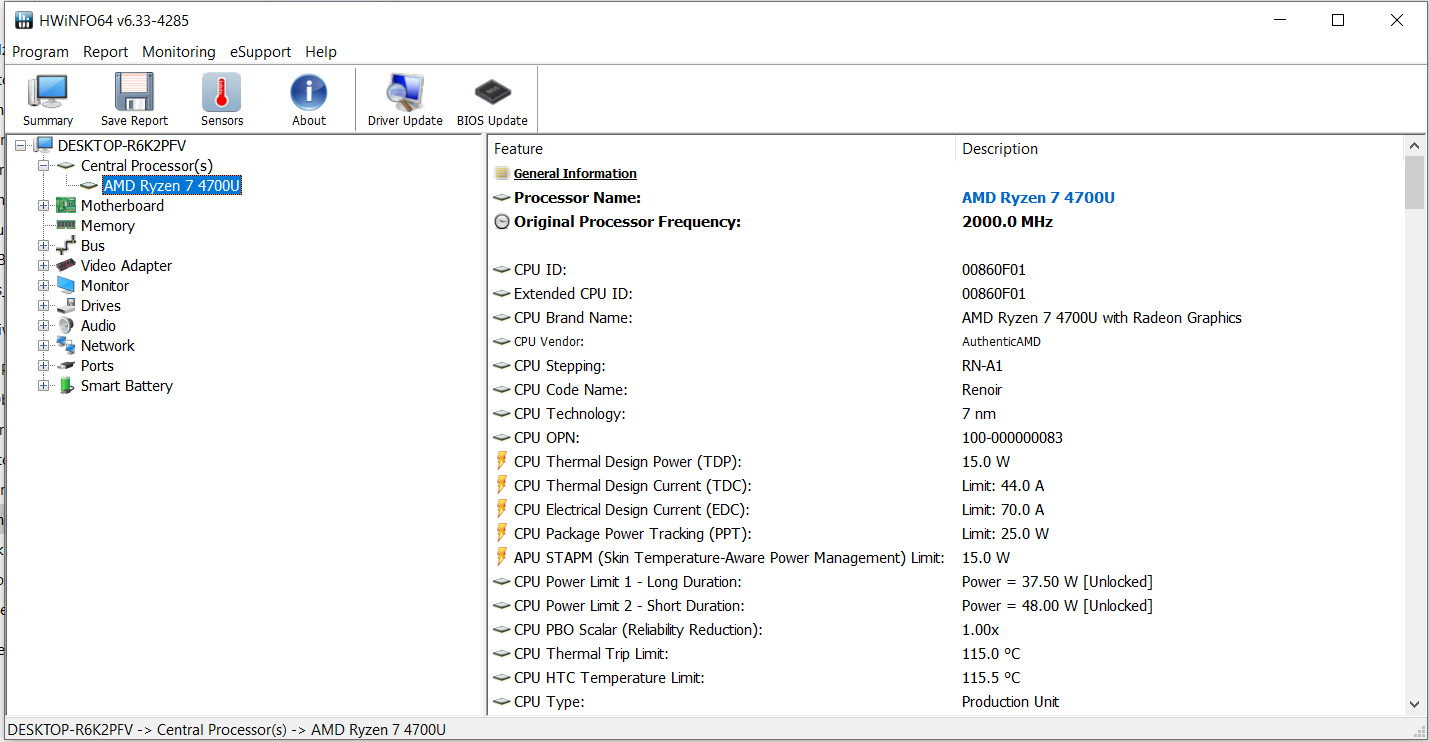
Task: Collapse the DESKTOP-R6K2PFV root node
Action: tap(20, 146)
